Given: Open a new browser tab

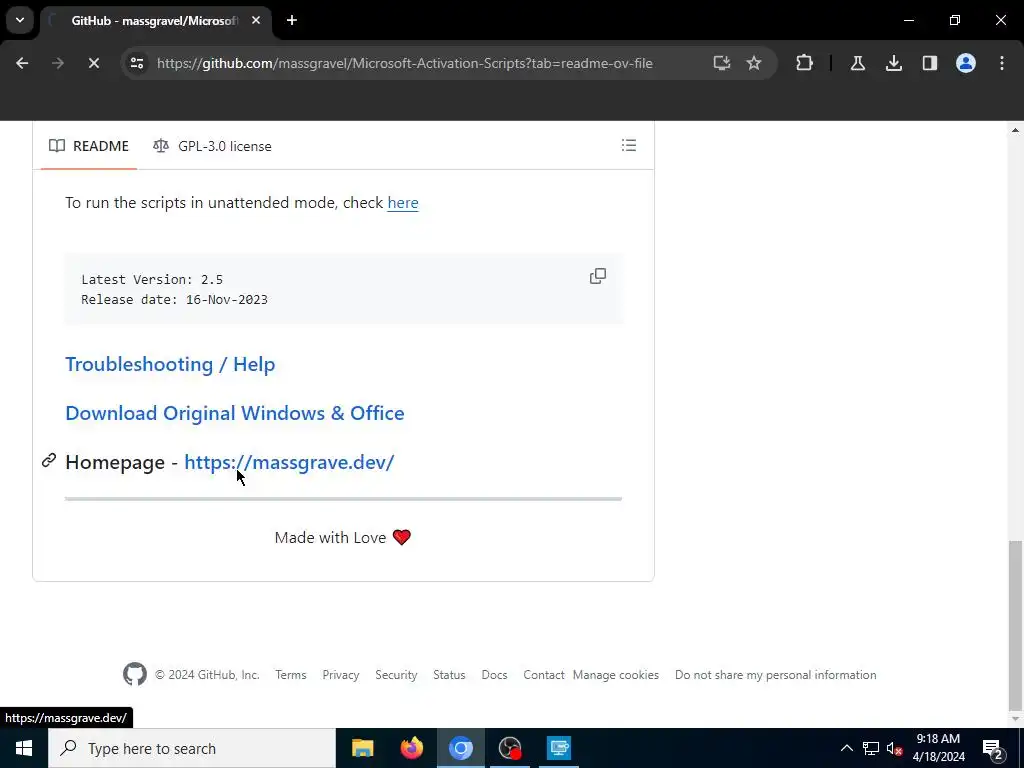Looking at the screenshot, I should pyautogui.click(x=292, y=20).
